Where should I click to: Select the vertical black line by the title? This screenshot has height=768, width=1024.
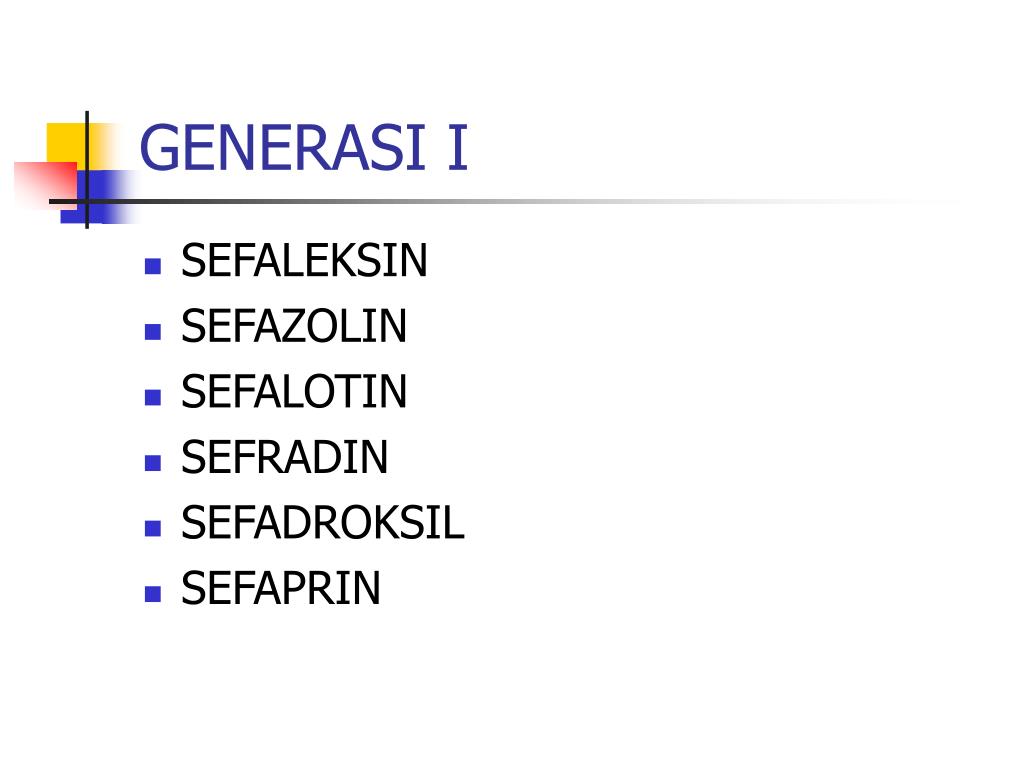point(87,170)
